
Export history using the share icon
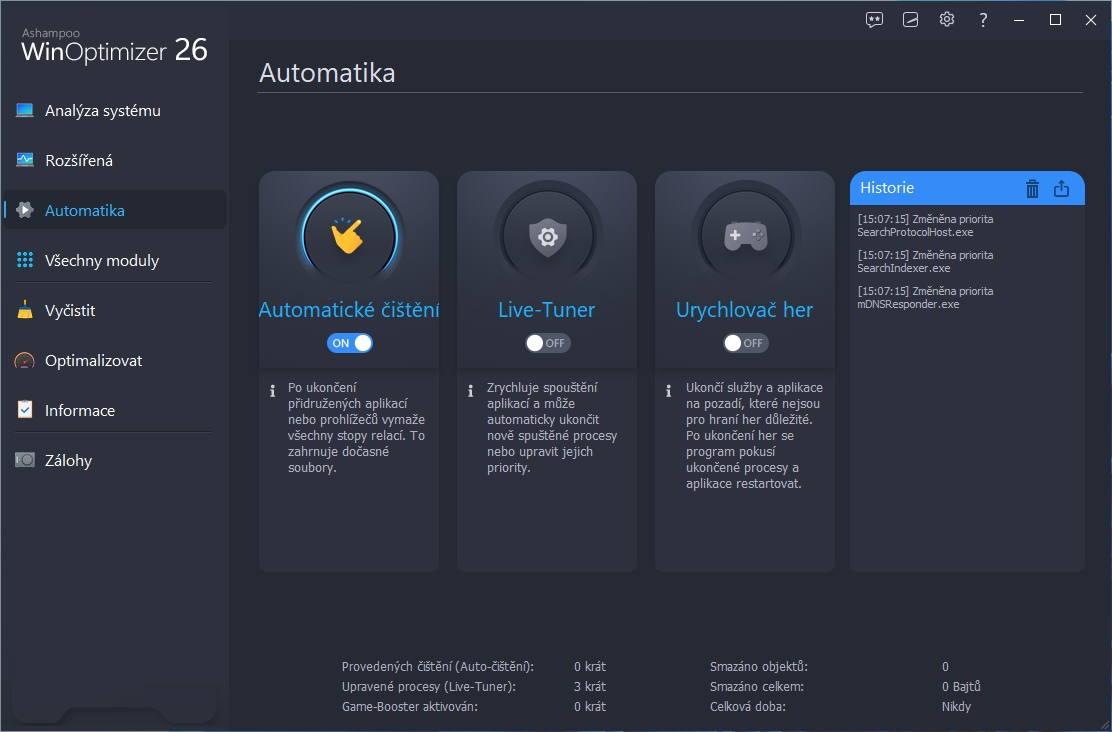point(1062,189)
